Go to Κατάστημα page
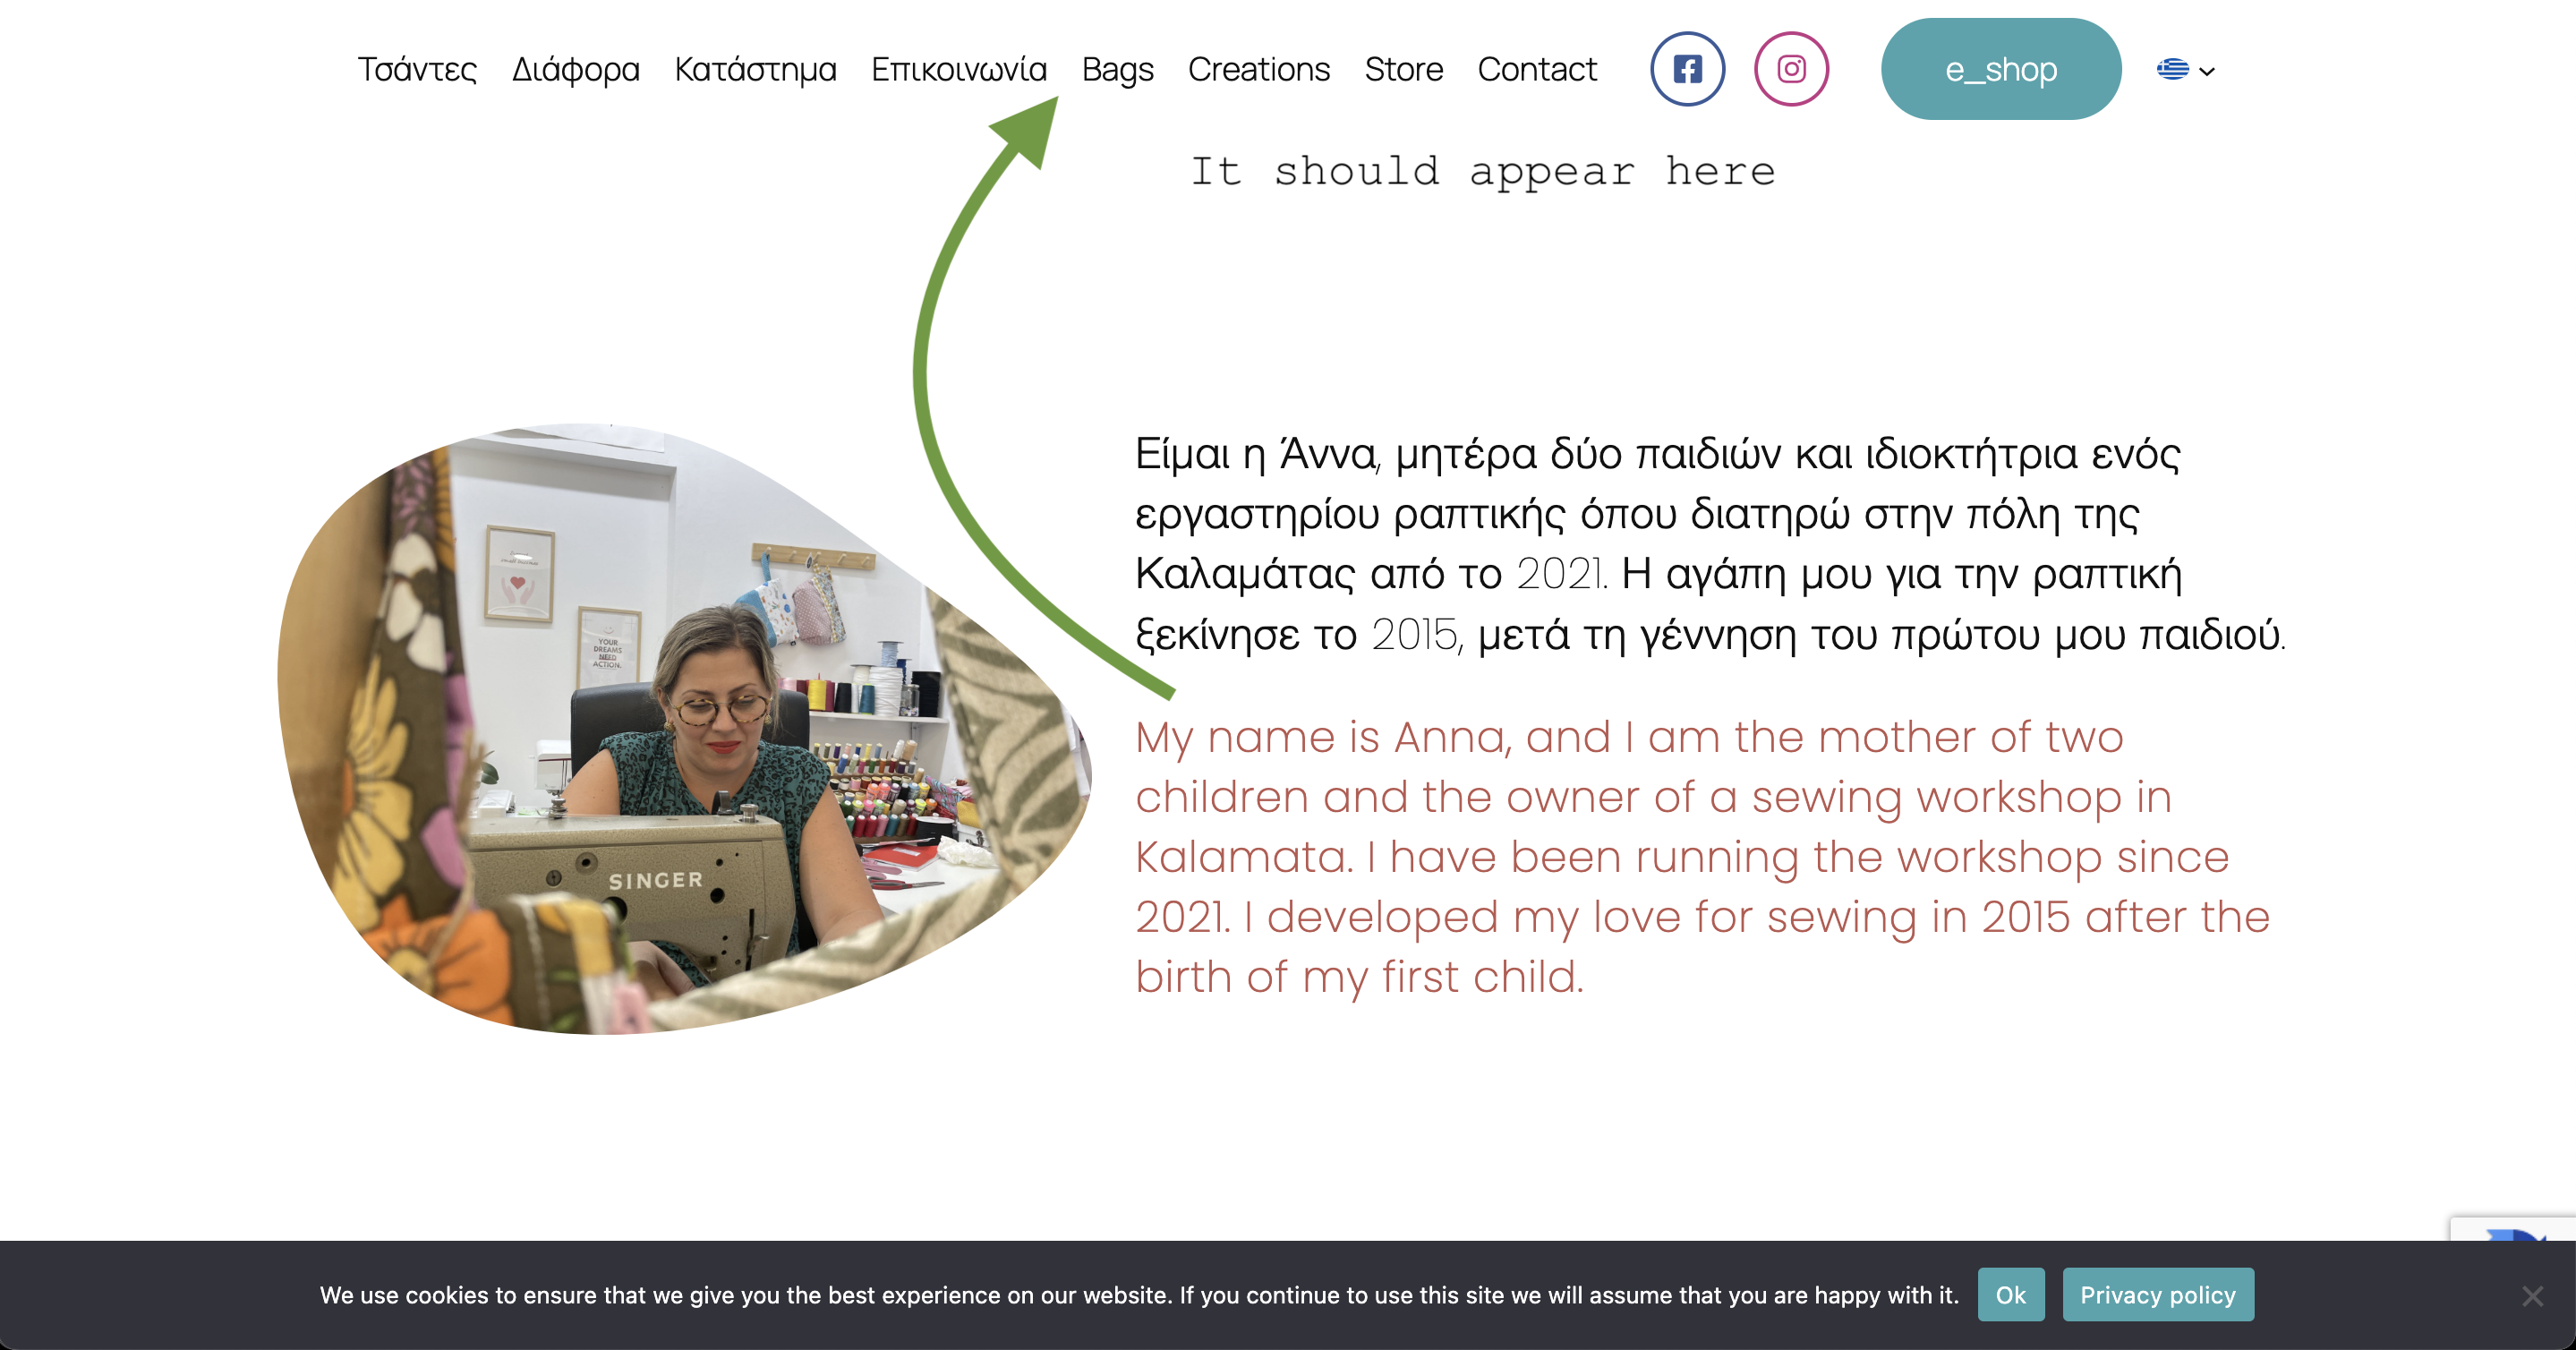Viewport: 2576px width, 1350px height. (755, 69)
